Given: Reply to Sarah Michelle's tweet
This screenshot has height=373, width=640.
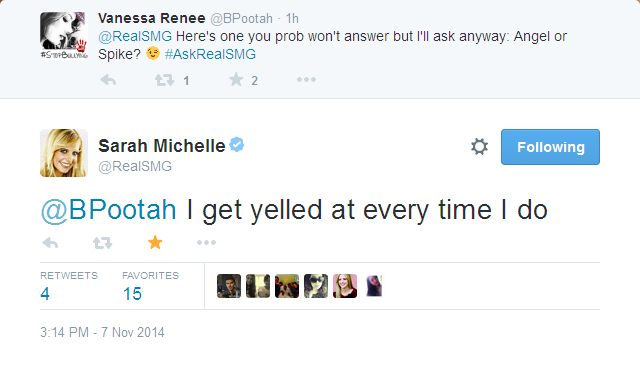Looking at the screenshot, I should pos(50,243).
